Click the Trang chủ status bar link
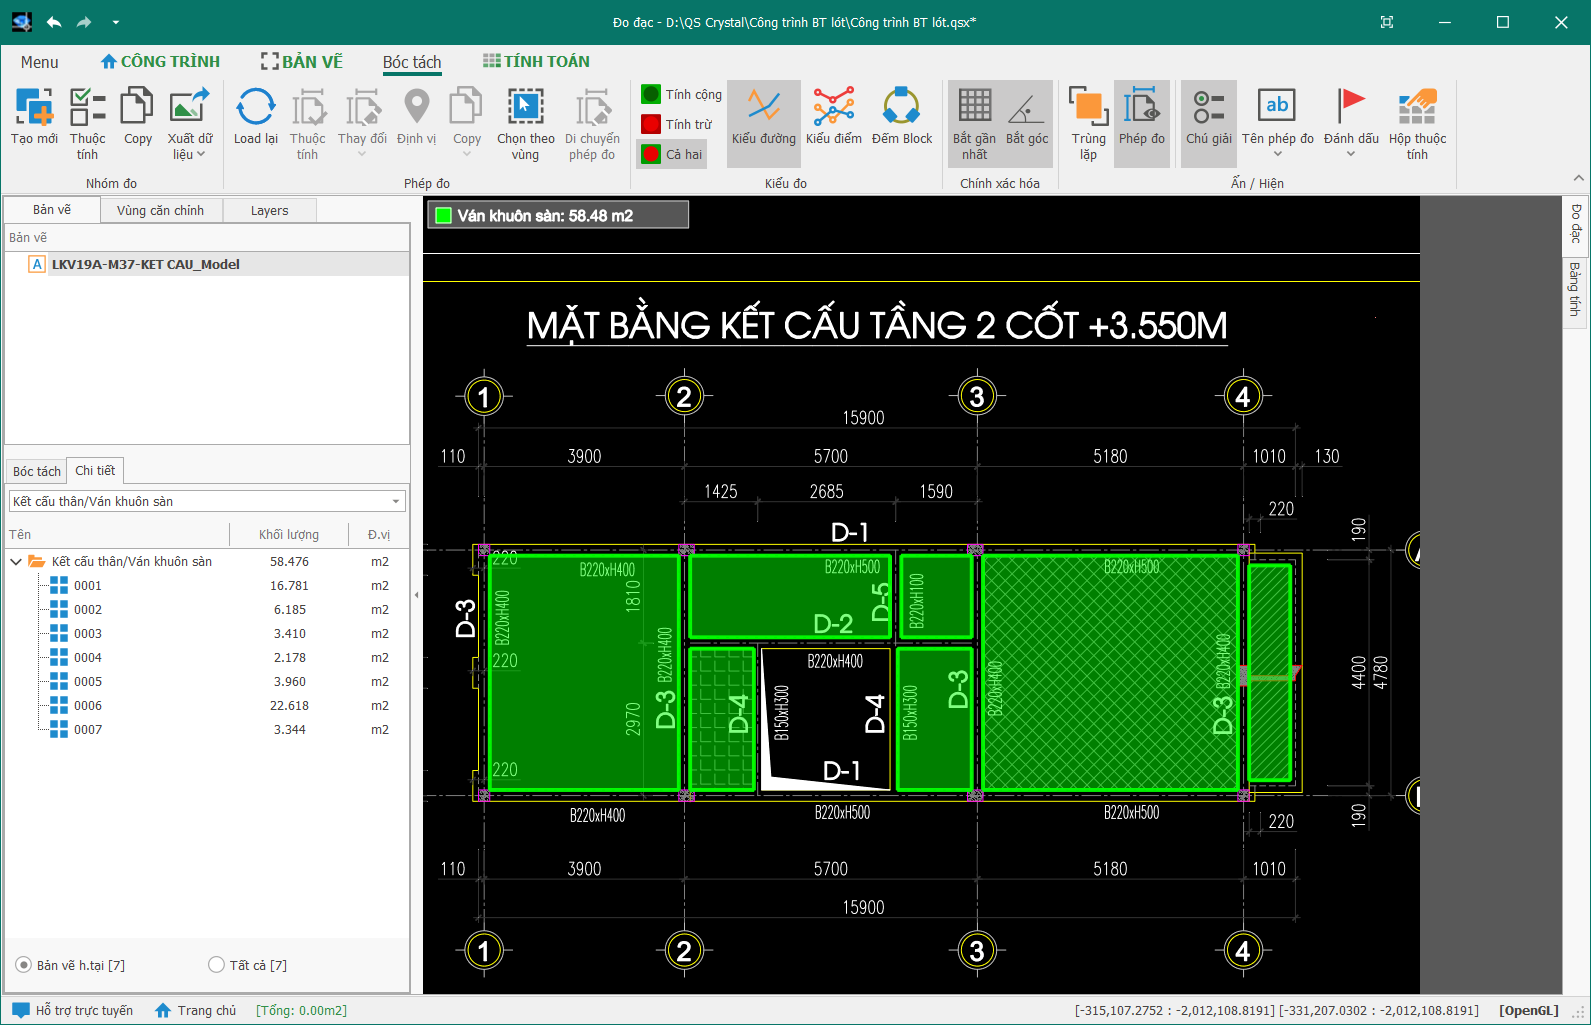The image size is (1591, 1025). (207, 1011)
